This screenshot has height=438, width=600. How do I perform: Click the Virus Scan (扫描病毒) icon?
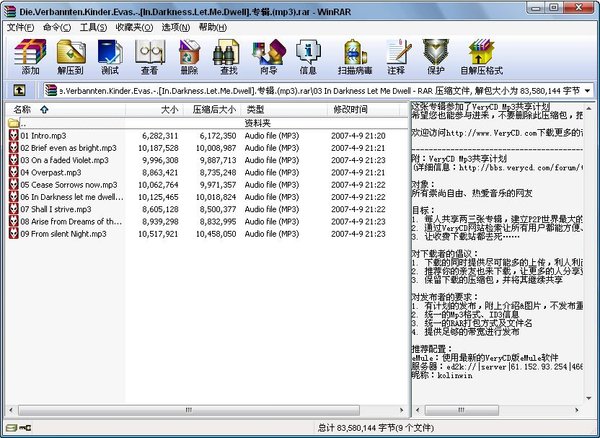355,52
